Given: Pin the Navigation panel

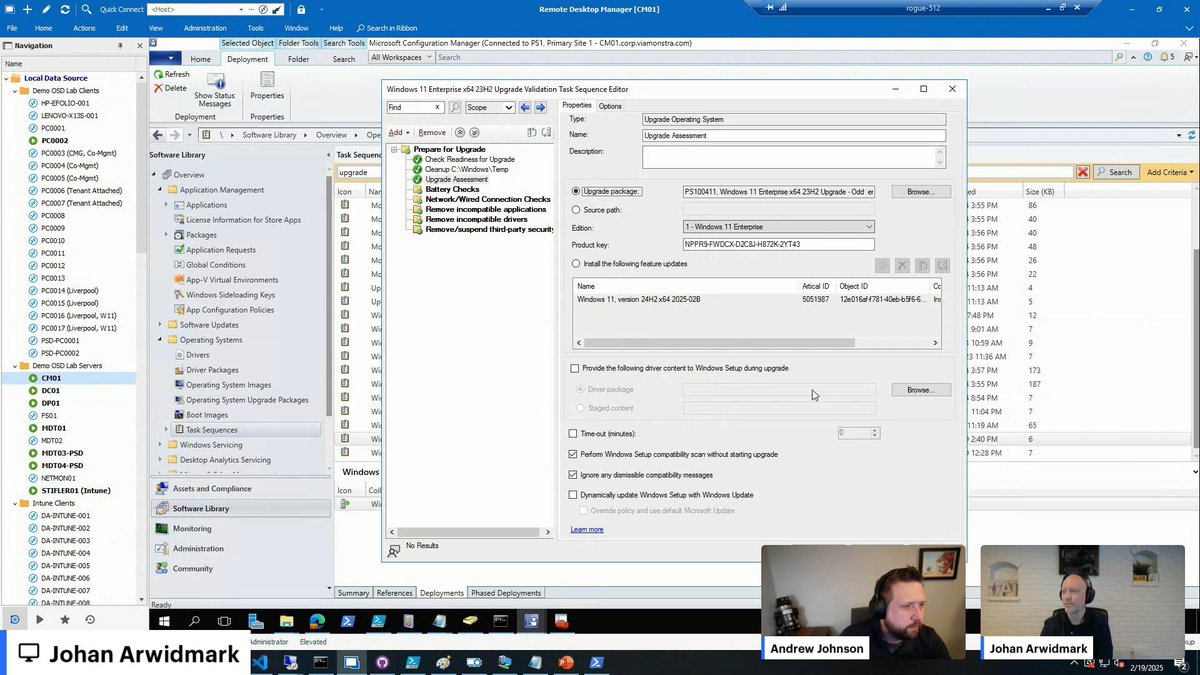Looking at the screenshot, I should pyautogui.click(x=120, y=45).
